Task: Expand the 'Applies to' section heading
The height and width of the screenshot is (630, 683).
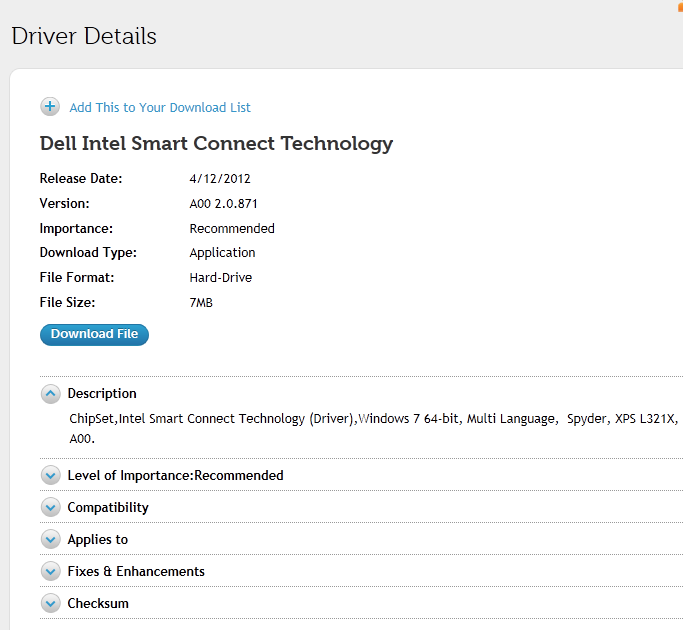Action: [x=98, y=540]
